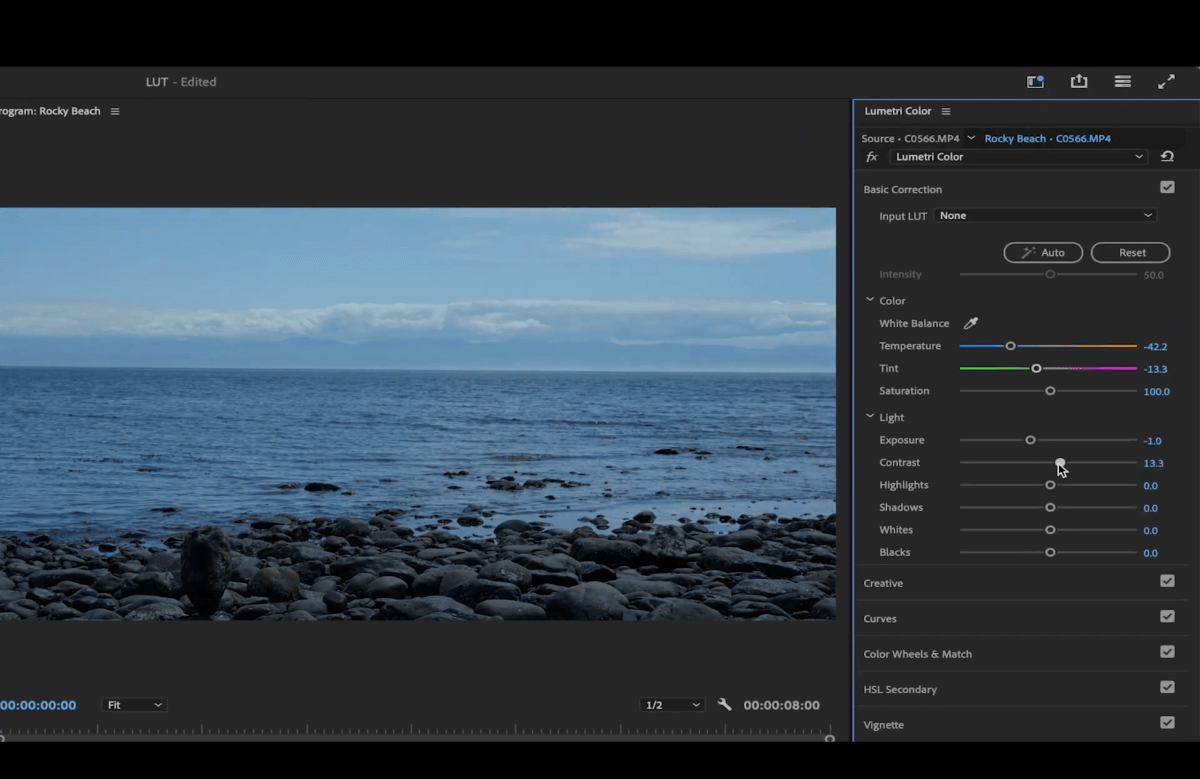
Task: Click the Shadows slider handle
Action: point(1050,507)
